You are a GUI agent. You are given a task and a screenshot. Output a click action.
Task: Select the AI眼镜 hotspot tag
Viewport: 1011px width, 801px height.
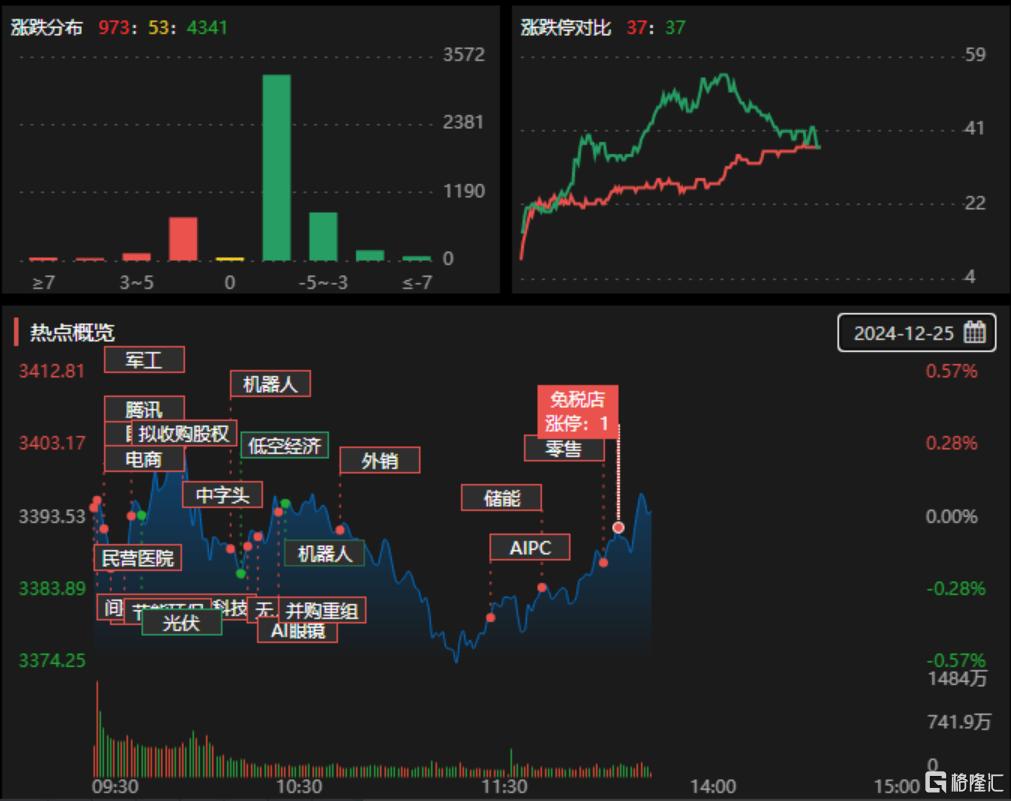297,629
